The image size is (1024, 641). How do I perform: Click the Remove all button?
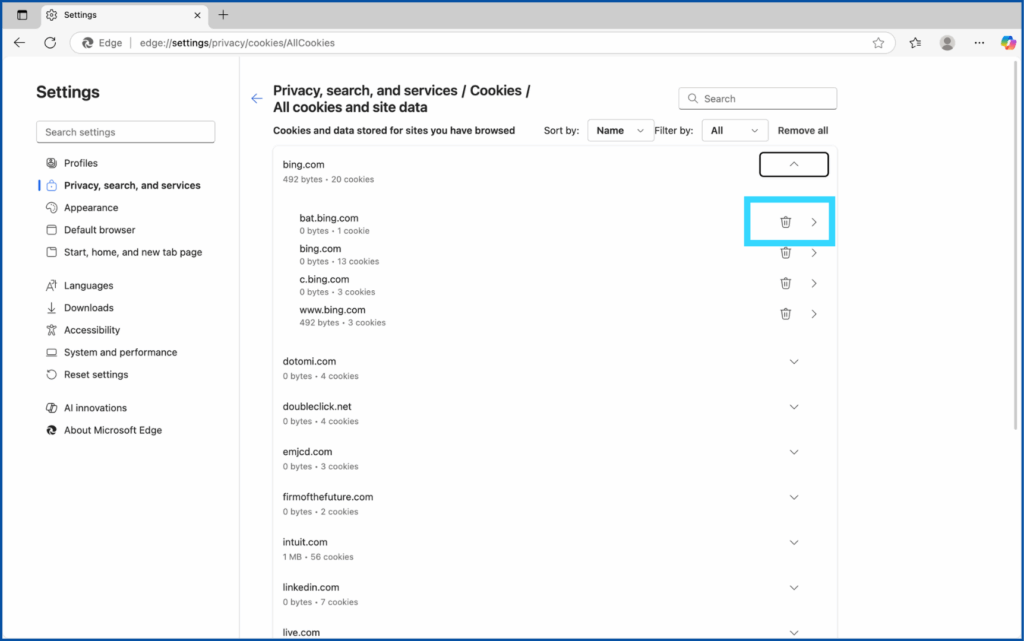[x=803, y=130]
